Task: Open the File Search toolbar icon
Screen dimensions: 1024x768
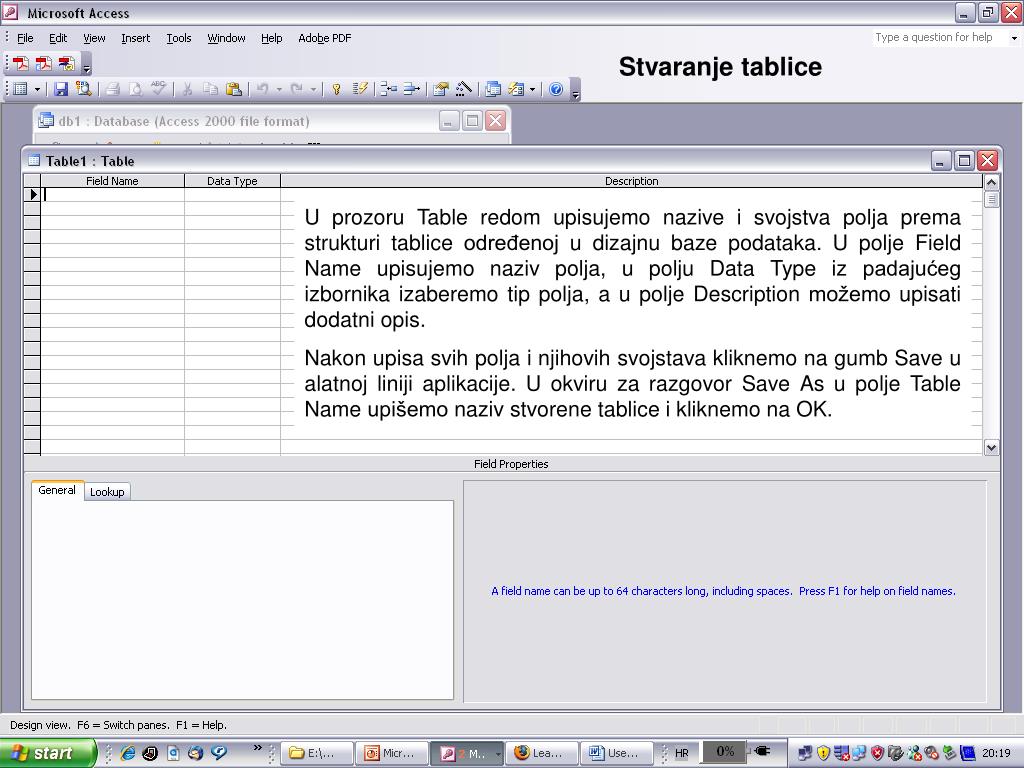Action: [84, 89]
